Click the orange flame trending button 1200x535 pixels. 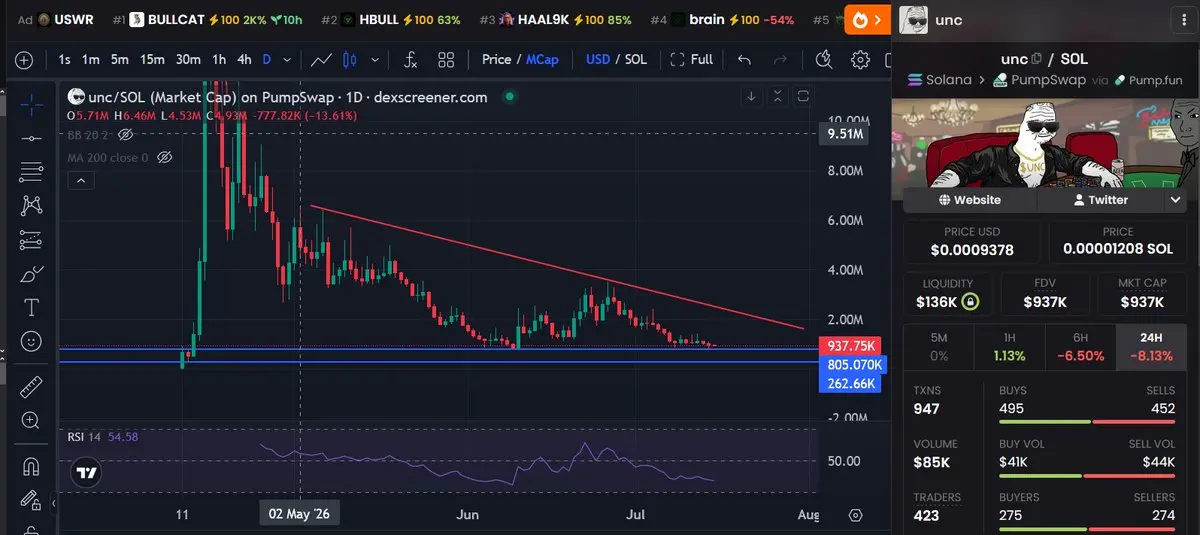865,19
